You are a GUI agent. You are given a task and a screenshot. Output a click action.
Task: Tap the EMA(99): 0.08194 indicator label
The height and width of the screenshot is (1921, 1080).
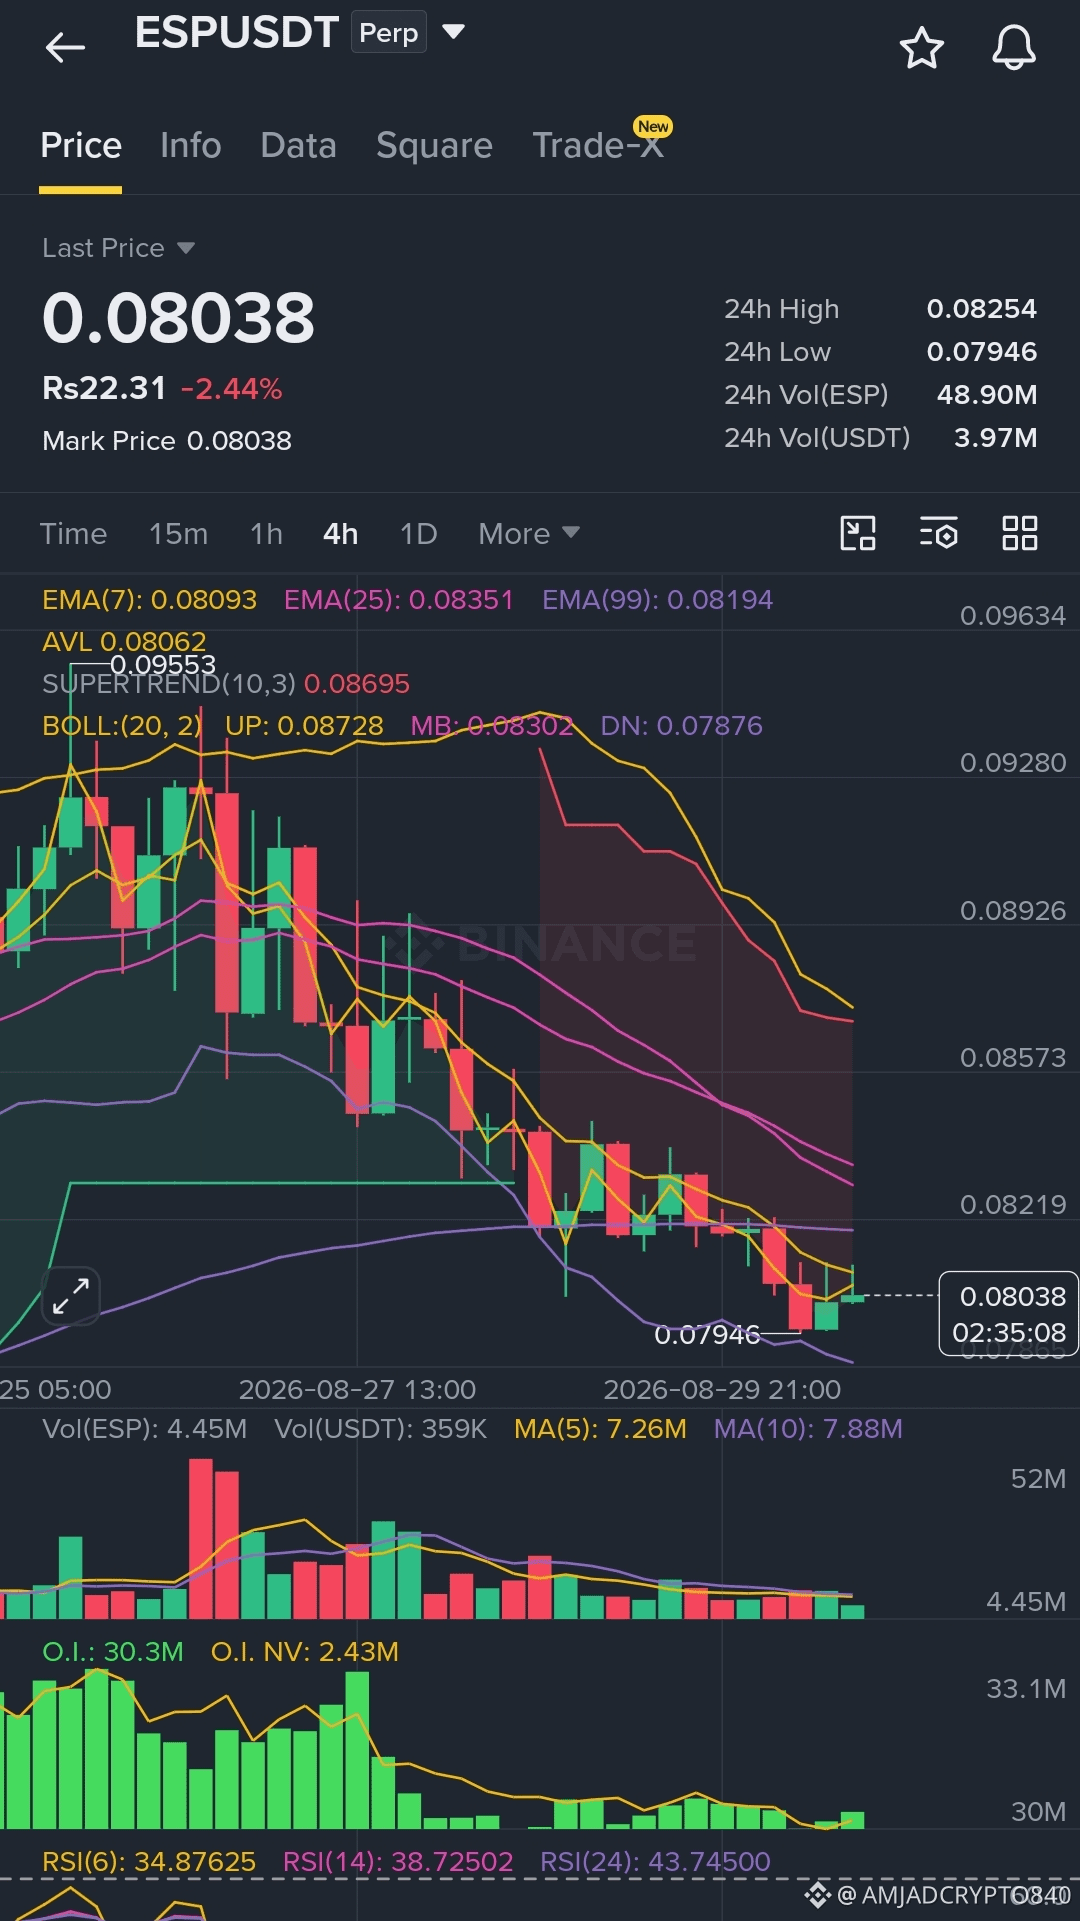(x=657, y=600)
